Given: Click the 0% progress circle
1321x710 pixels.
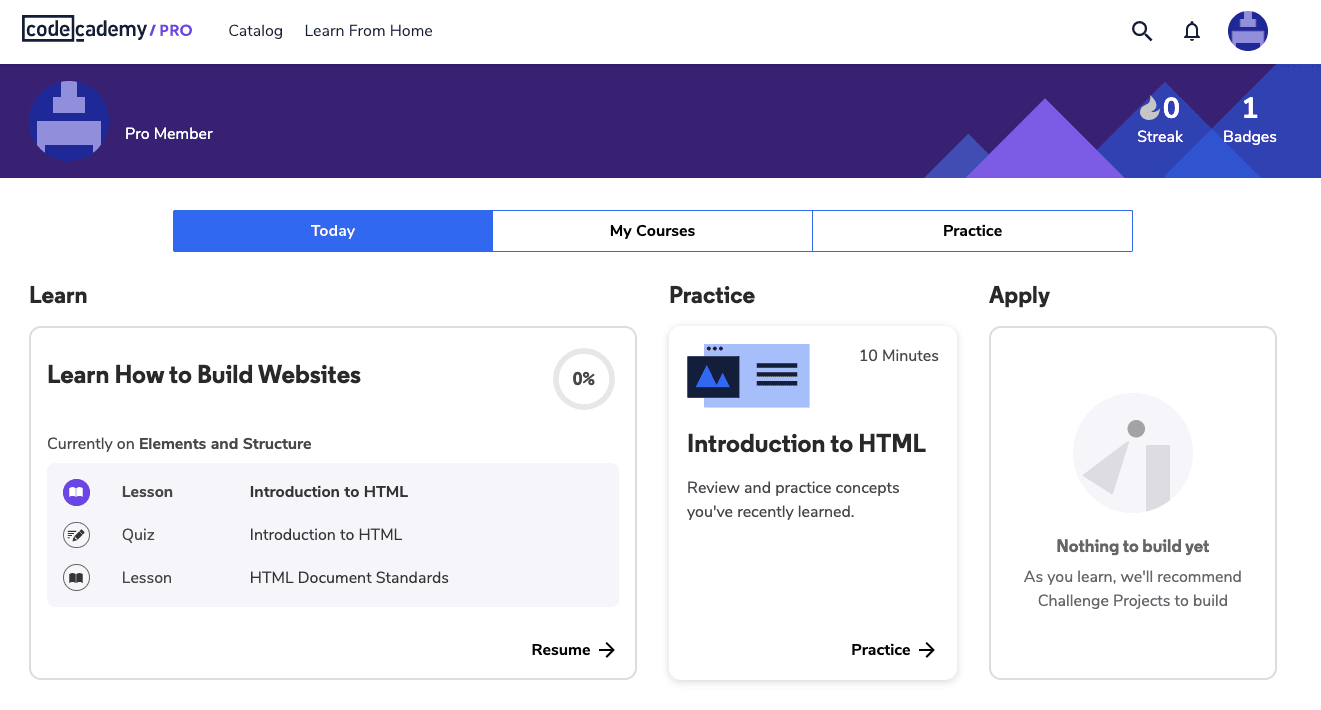Looking at the screenshot, I should [584, 379].
